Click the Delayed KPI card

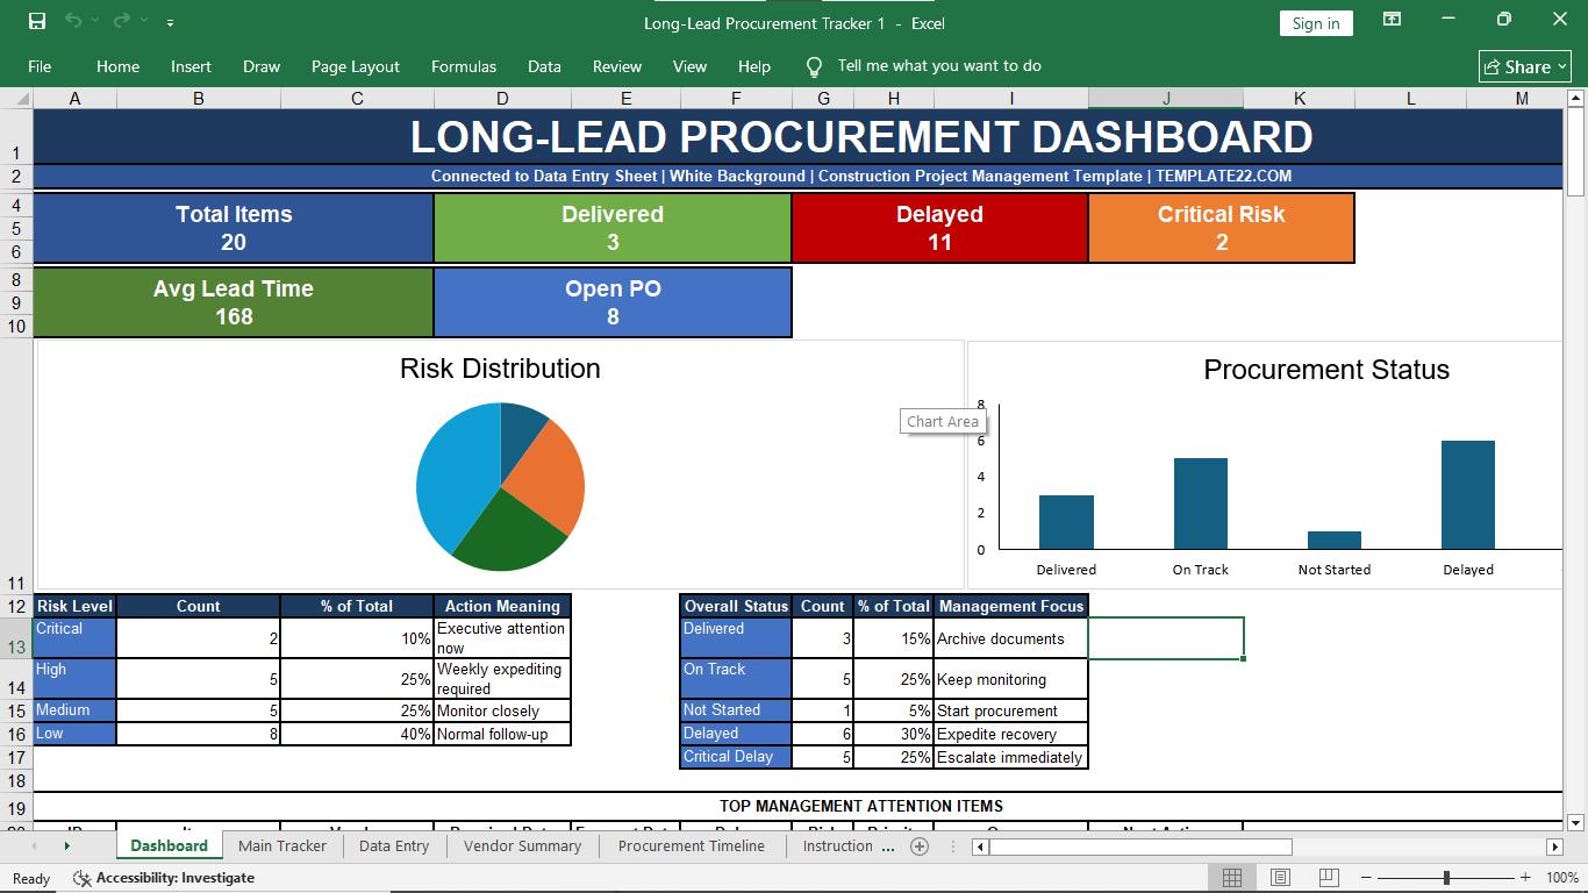[940, 228]
